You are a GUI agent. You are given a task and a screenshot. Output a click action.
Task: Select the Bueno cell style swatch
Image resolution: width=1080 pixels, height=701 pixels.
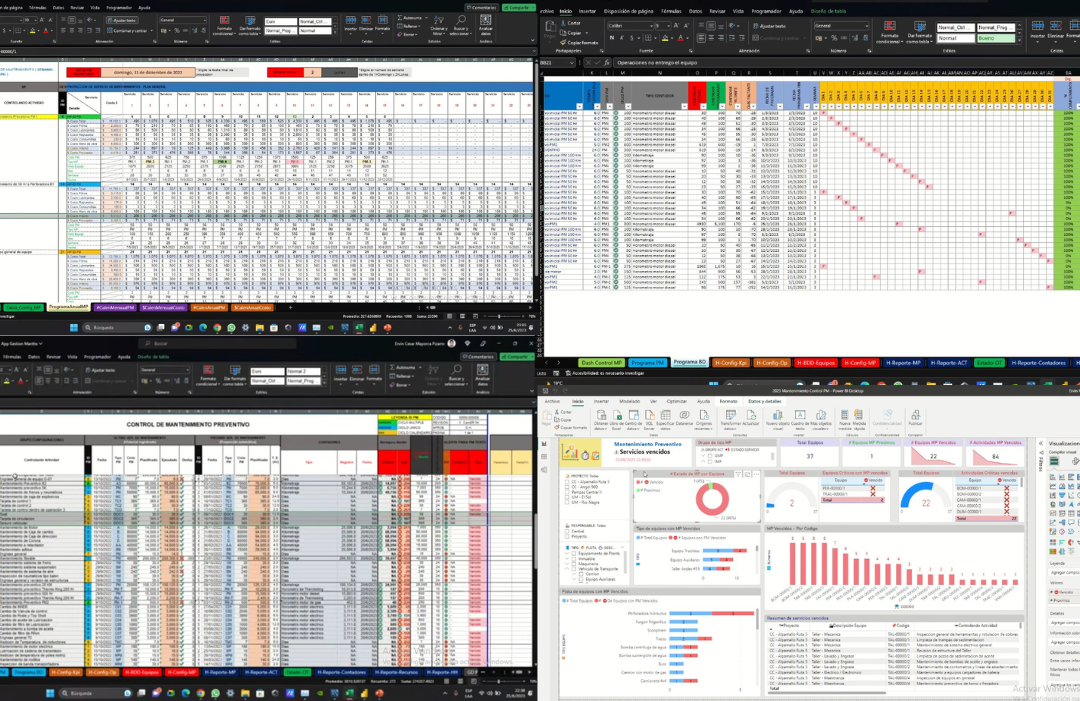(x=996, y=38)
